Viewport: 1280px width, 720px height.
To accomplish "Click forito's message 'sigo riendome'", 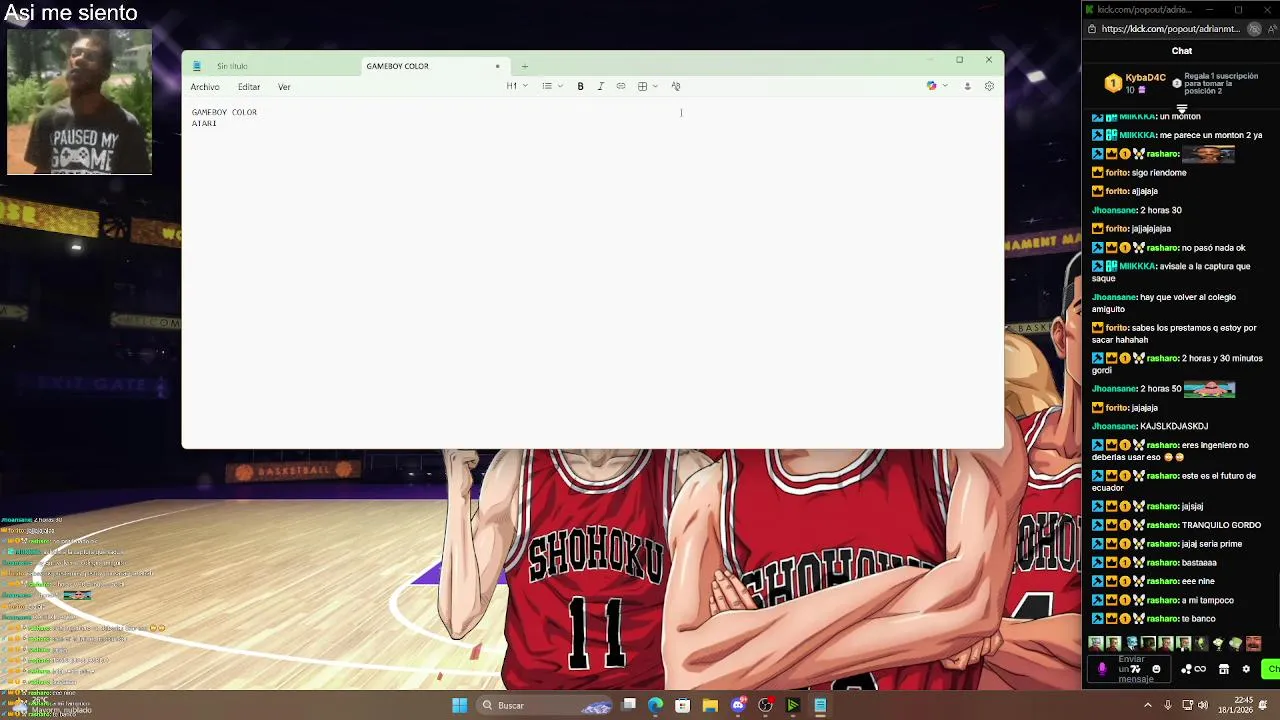I will 1159,173.
